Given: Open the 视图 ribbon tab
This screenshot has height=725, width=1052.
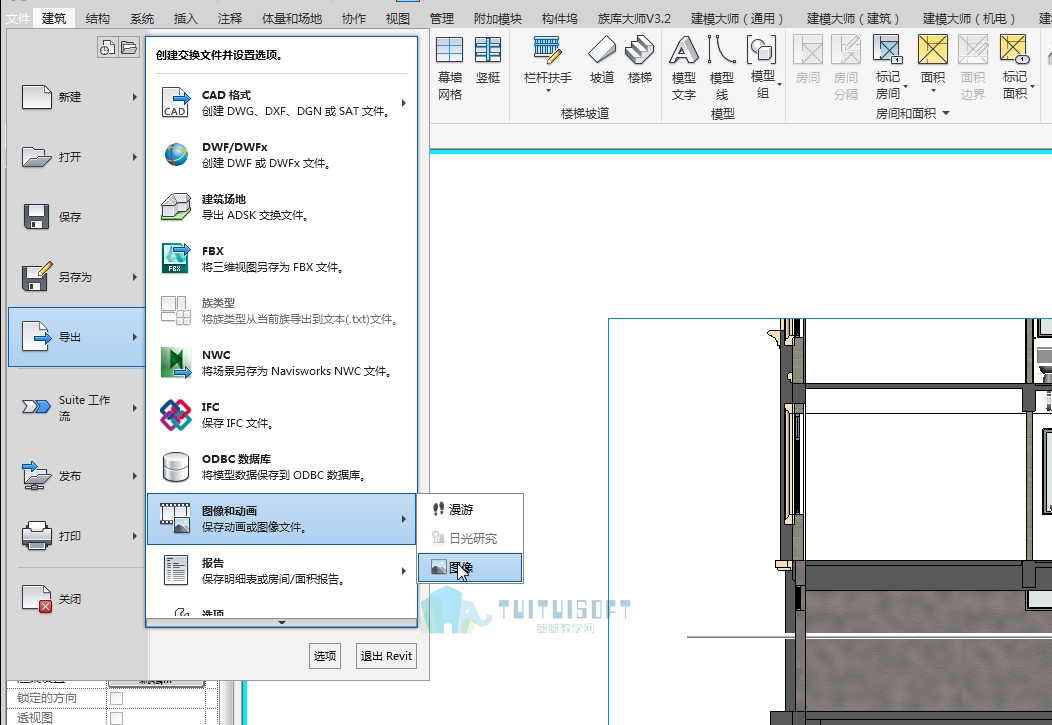Looking at the screenshot, I should [398, 18].
